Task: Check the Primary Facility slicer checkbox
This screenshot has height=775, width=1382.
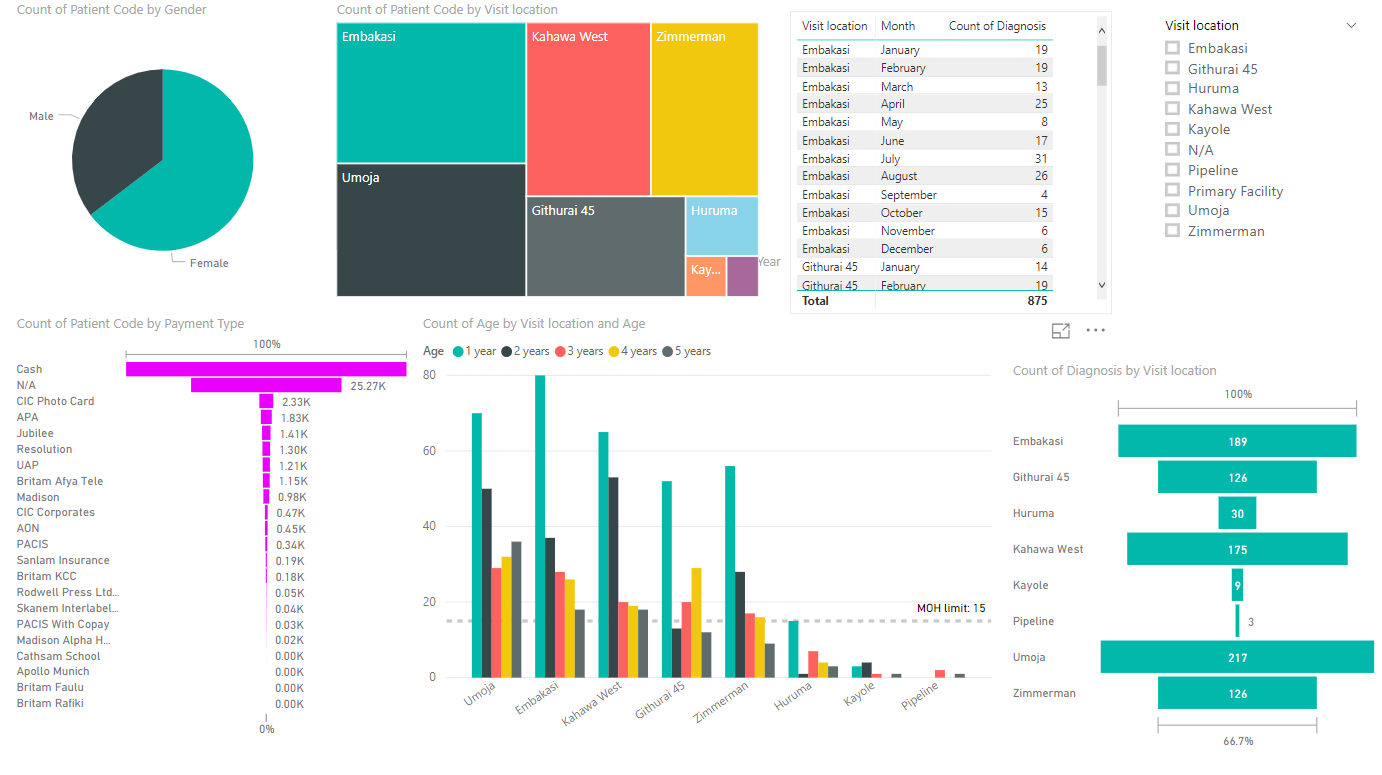Action: click(x=1172, y=190)
